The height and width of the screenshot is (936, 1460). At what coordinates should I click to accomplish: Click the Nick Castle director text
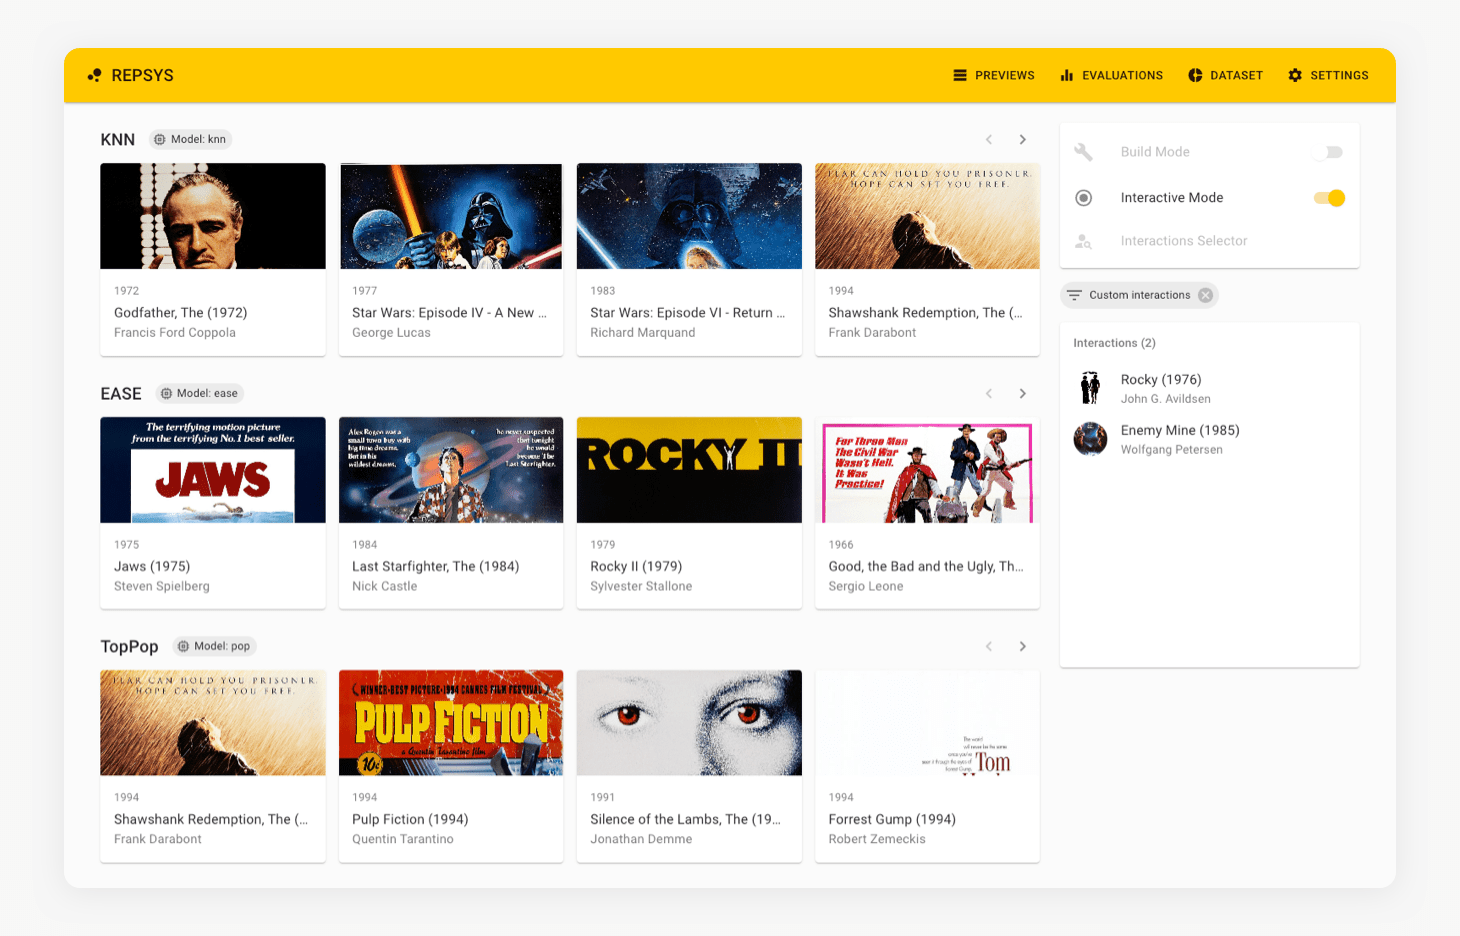(384, 586)
